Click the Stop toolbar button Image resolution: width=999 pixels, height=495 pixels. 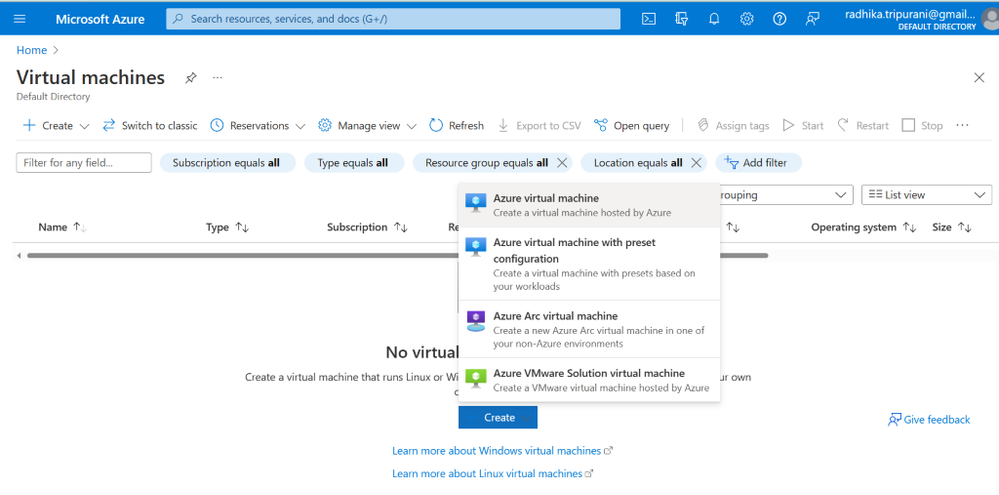923,126
